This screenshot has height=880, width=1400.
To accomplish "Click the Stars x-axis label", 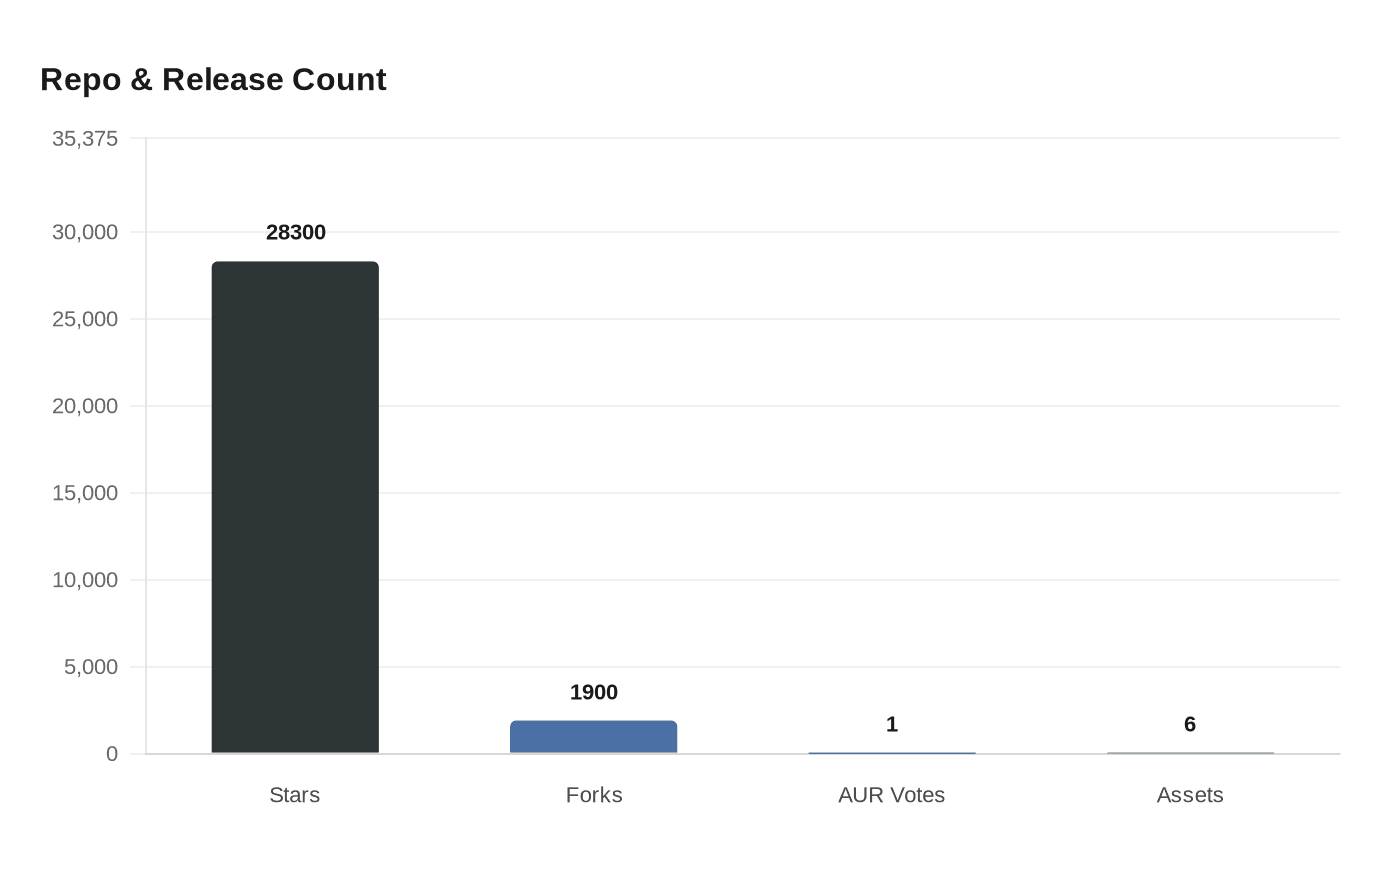I will [x=295, y=795].
